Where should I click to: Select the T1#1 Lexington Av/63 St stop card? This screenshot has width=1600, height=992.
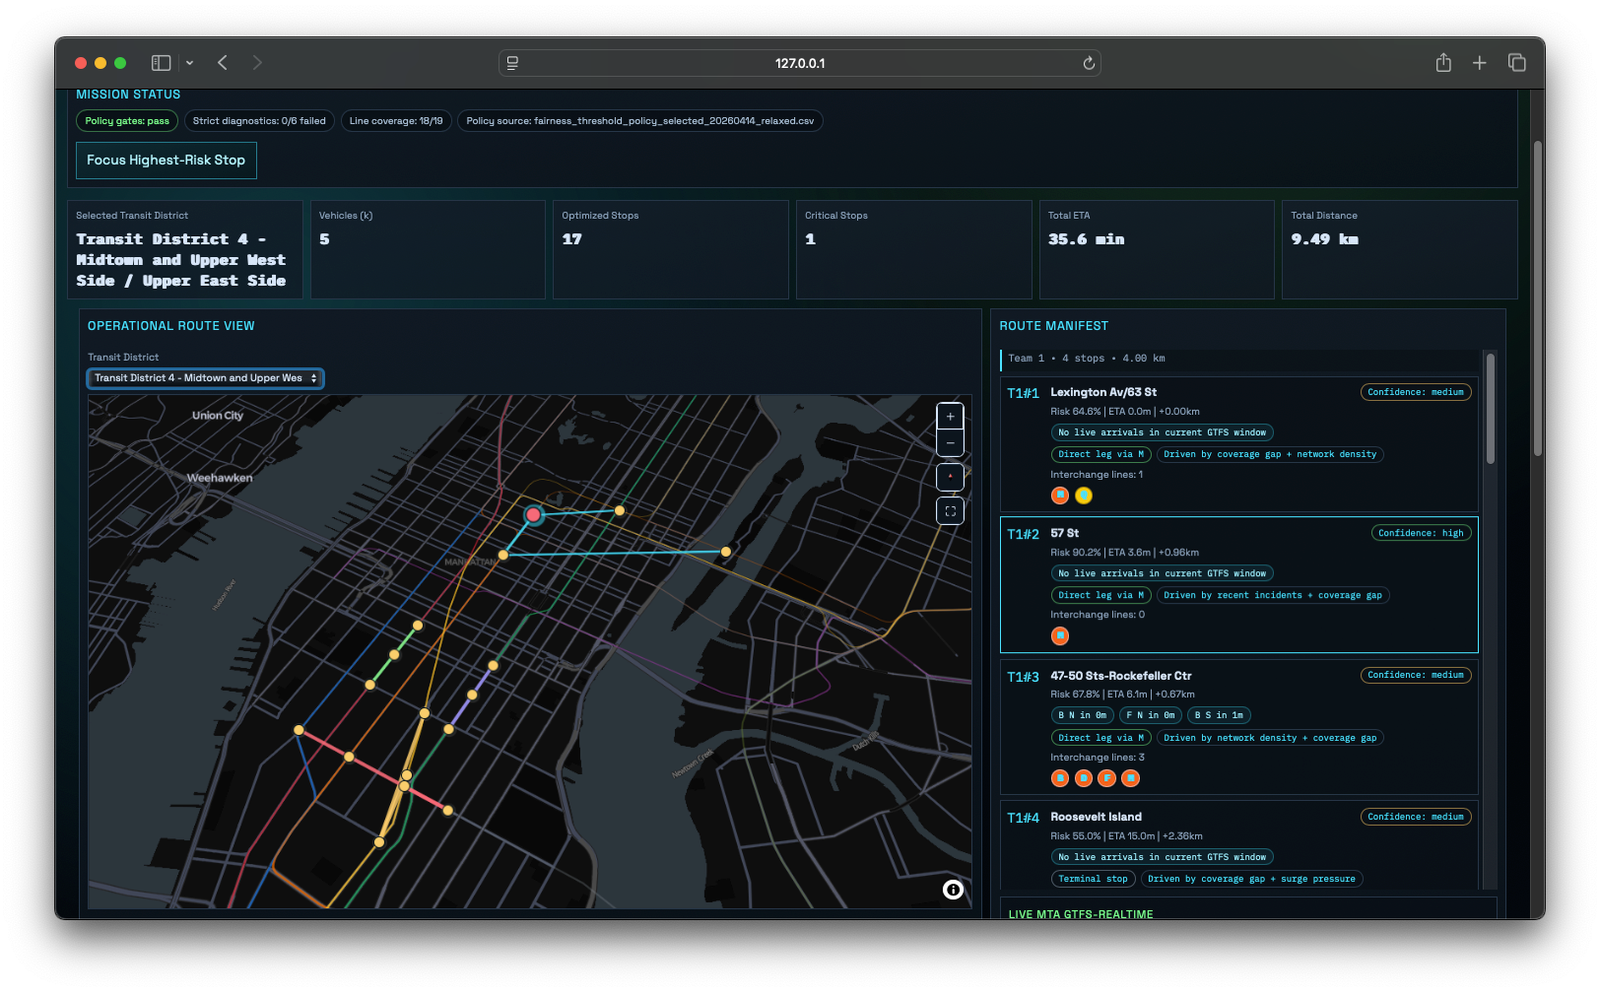(1239, 444)
